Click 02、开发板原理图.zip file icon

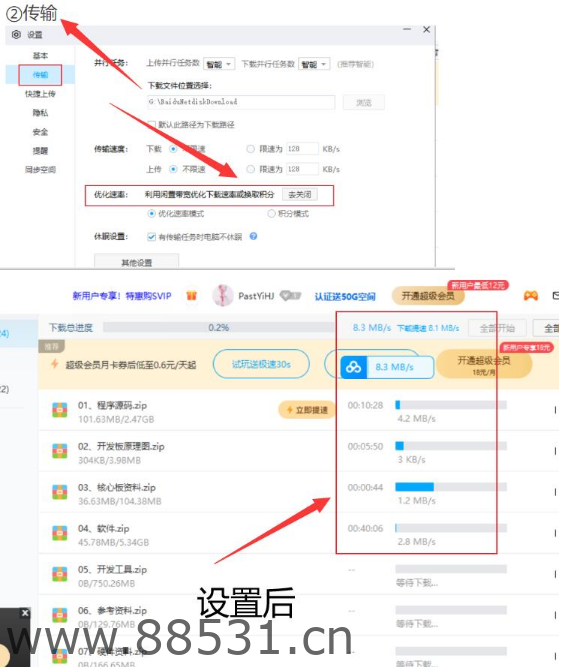60,450
